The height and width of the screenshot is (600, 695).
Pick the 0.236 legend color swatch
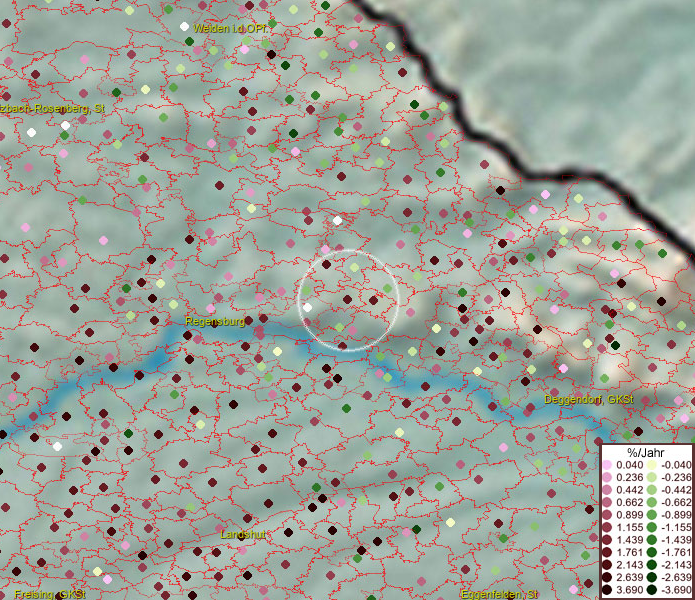click(607, 477)
